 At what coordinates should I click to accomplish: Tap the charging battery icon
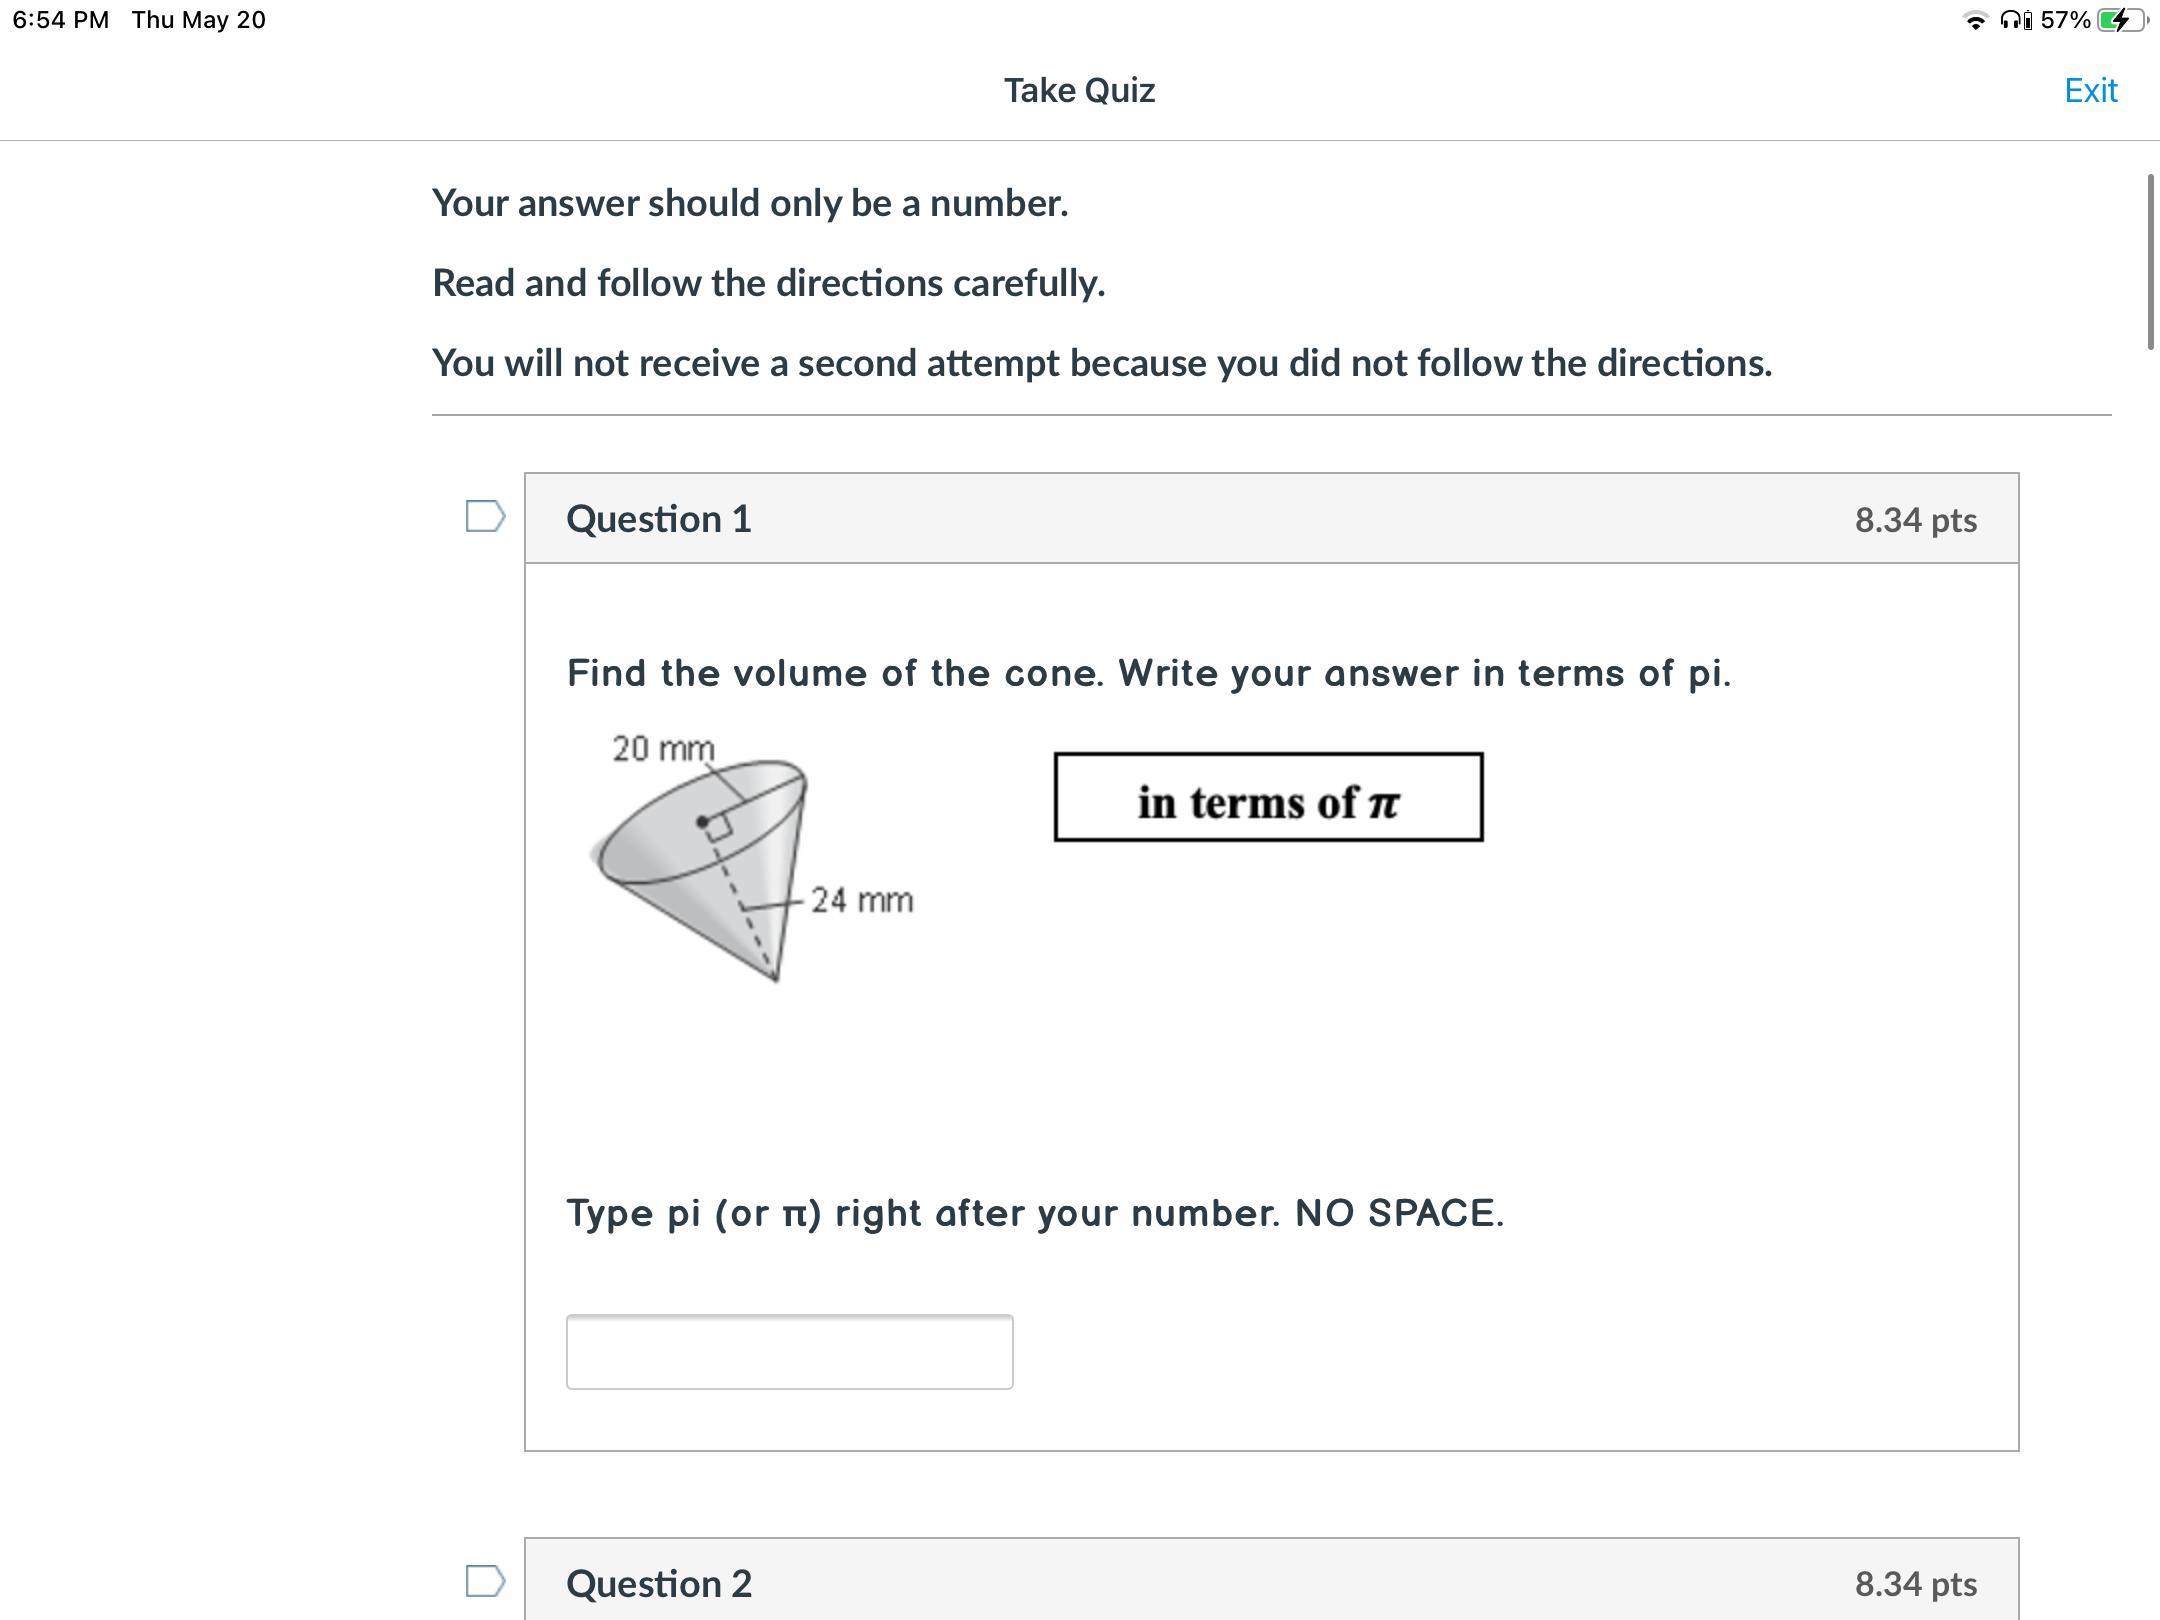[2121, 20]
